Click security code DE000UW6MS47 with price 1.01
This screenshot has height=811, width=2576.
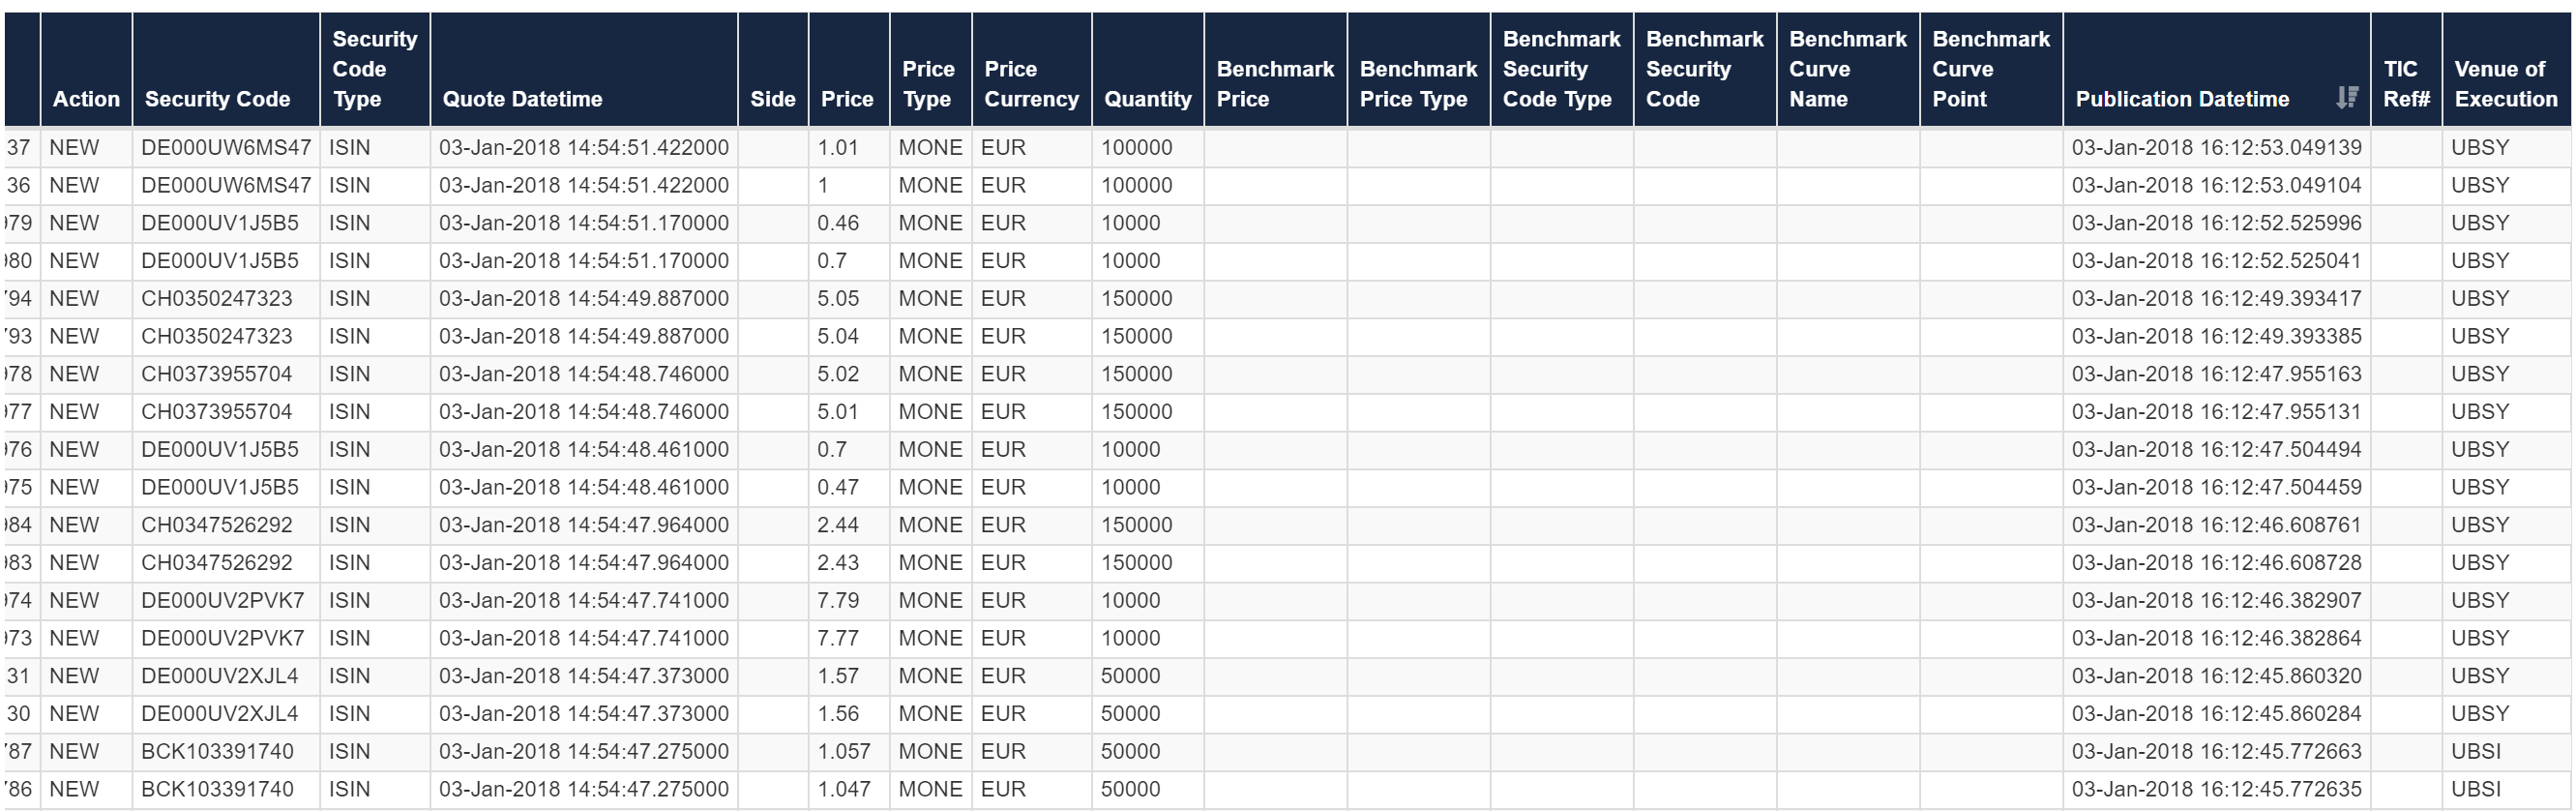pyautogui.click(x=226, y=148)
